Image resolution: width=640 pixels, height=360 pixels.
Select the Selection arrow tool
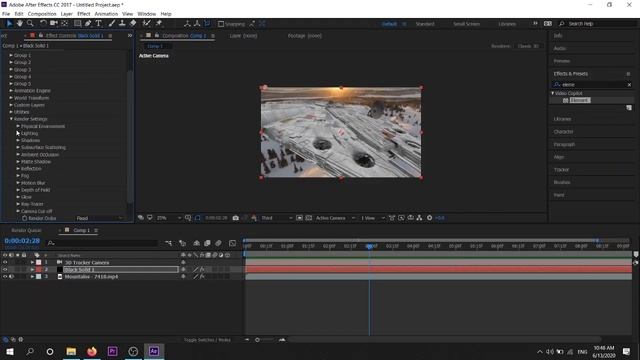(x=9, y=24)
